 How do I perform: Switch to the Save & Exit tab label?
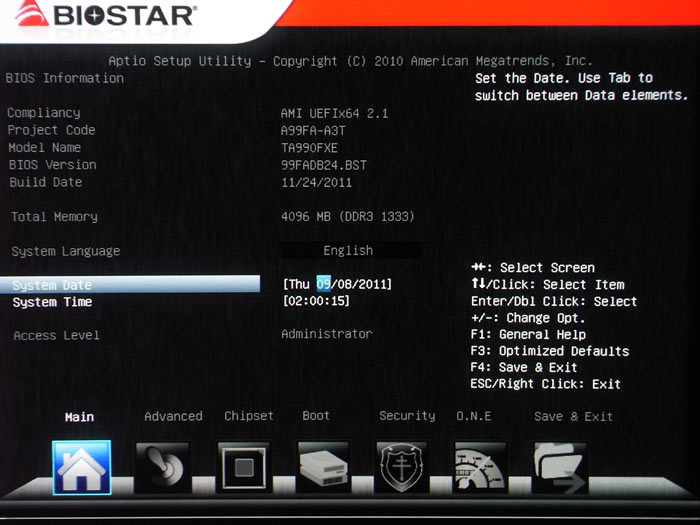[x=573, y=417]
